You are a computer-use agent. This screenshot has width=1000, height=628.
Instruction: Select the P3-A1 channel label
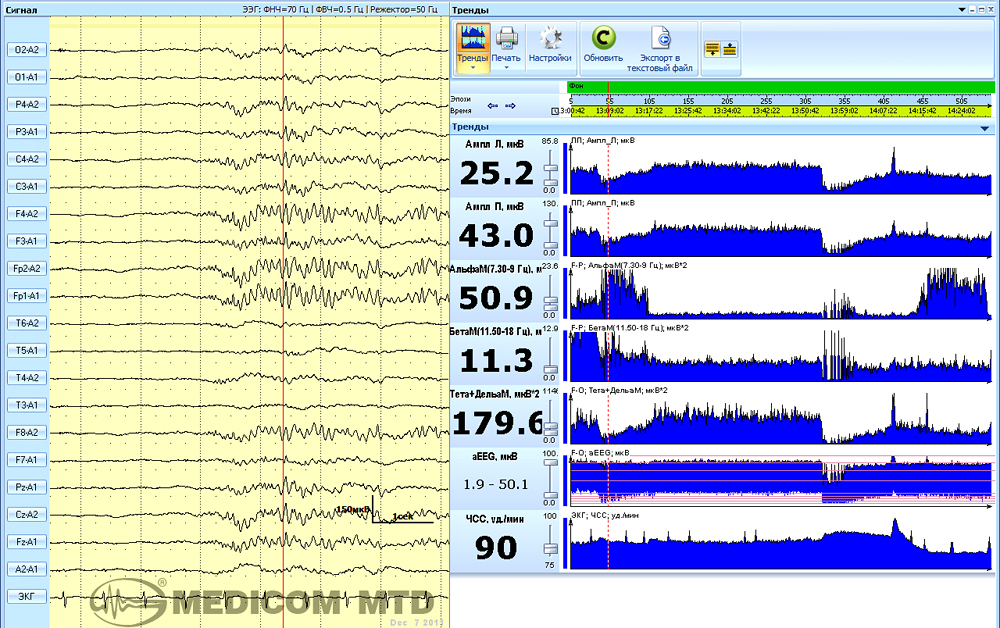(x=27, y=132)
